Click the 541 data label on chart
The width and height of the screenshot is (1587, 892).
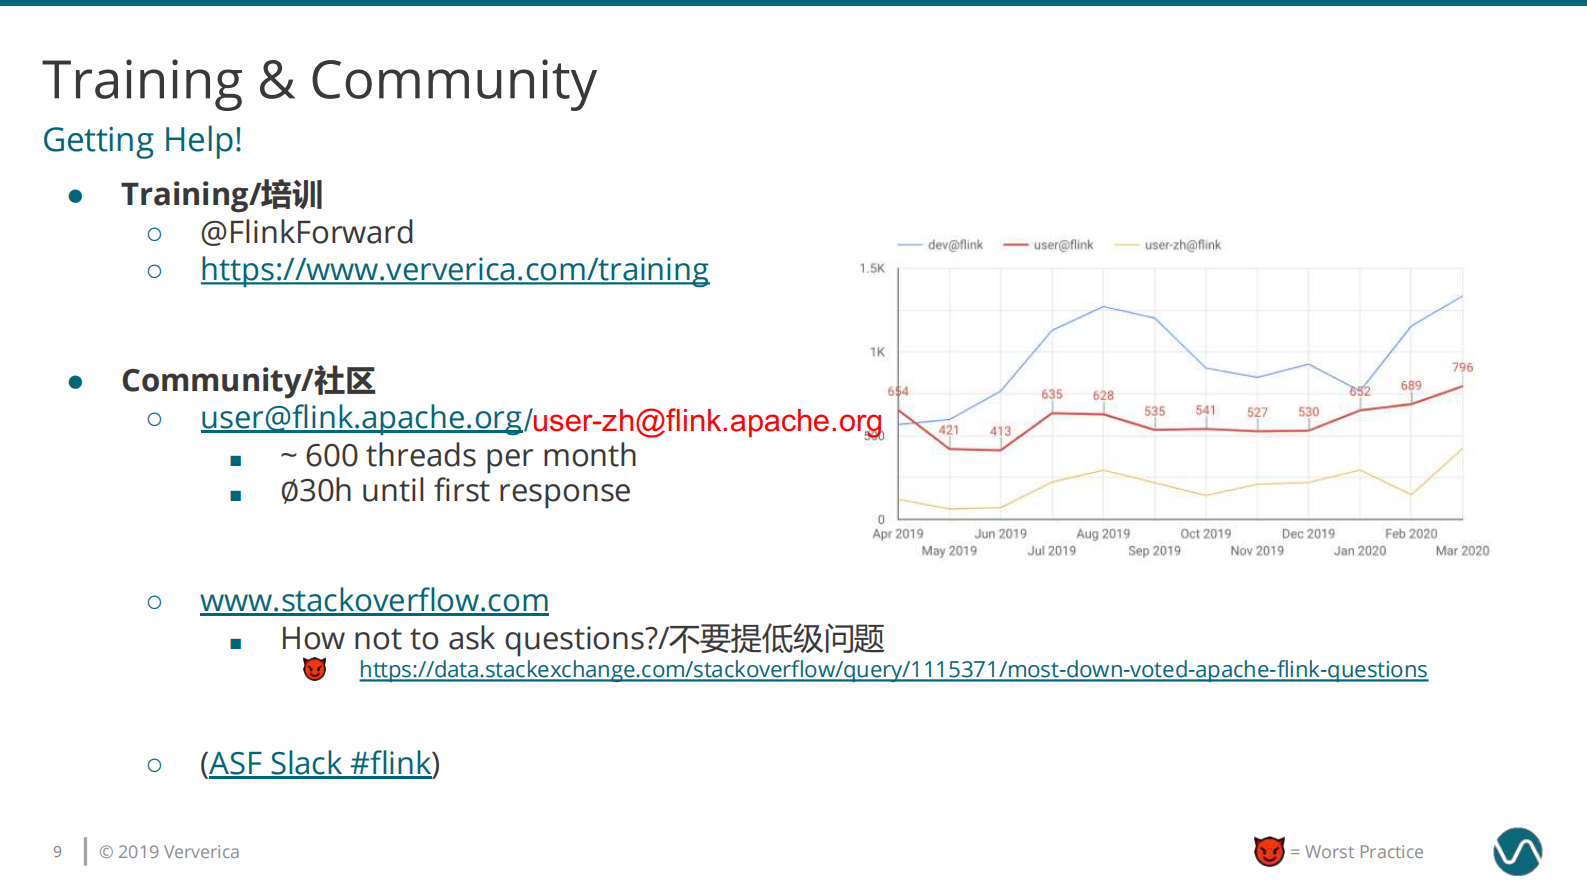tap(1206, 411)
